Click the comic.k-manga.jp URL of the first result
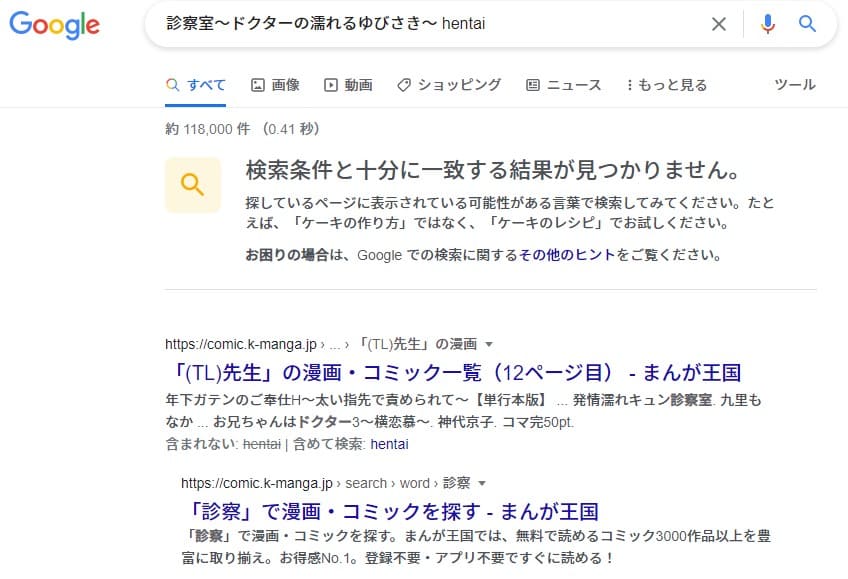 click(x=241, y=344)
